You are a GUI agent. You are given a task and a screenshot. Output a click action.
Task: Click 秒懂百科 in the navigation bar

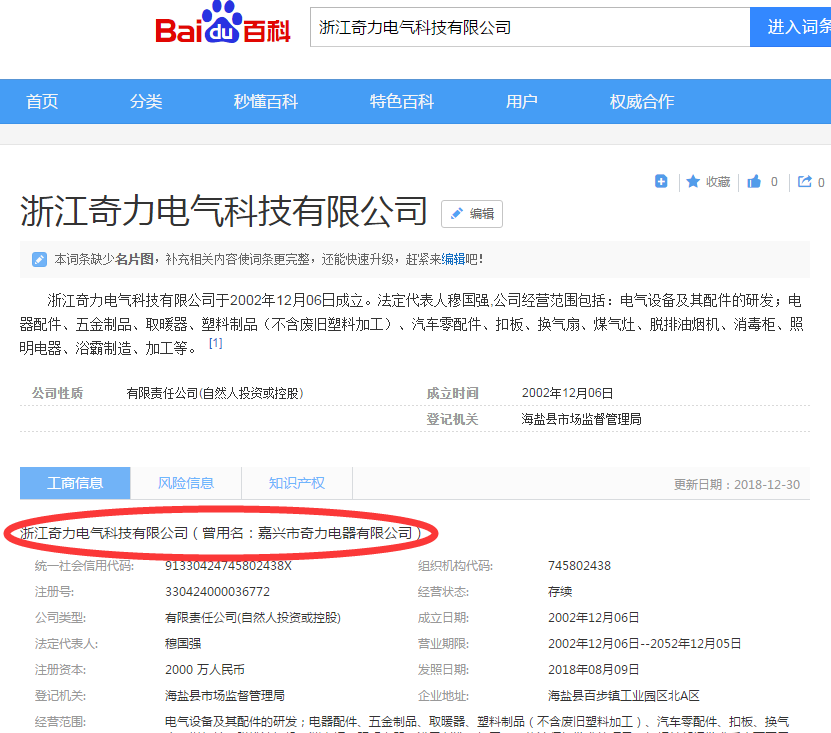pyautogui.click(x=263, y=101)
